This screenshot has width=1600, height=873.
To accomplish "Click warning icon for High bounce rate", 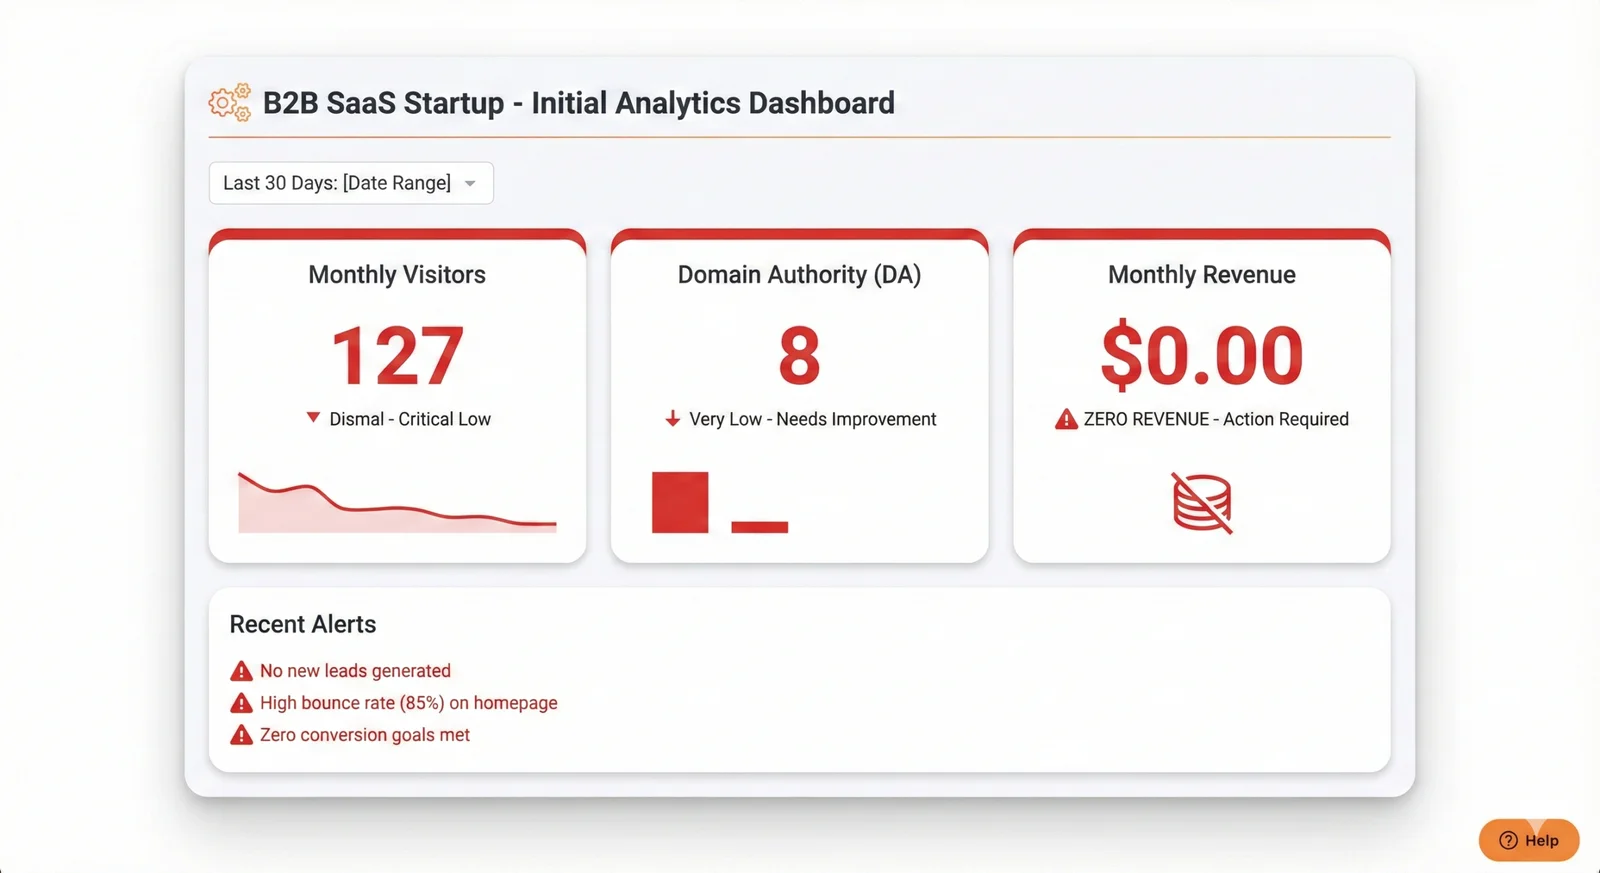I will point(241,703).
